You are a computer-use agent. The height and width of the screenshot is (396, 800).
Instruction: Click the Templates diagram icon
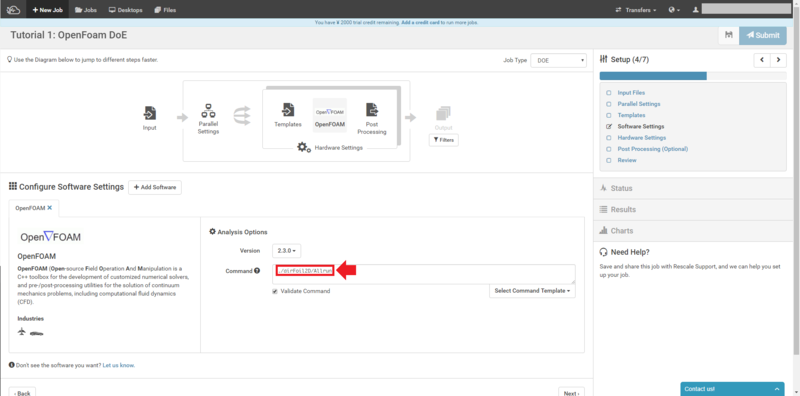[288, 110]
